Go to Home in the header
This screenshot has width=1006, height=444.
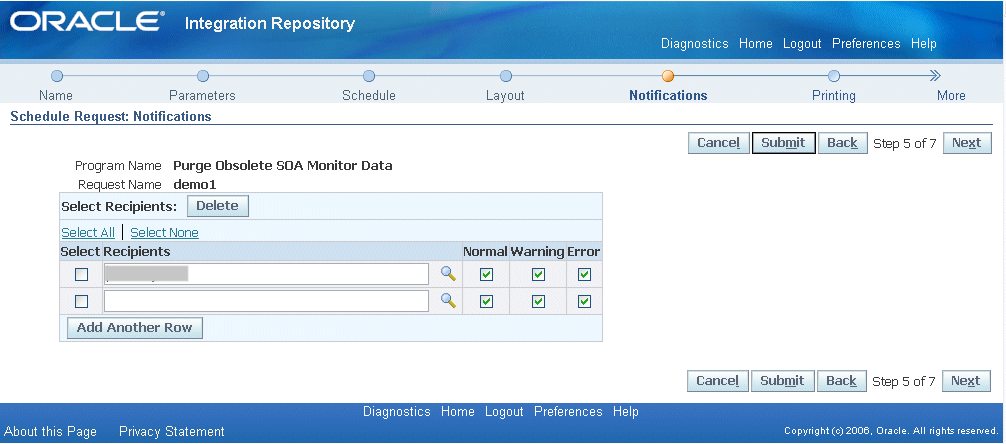pos(756,44)
